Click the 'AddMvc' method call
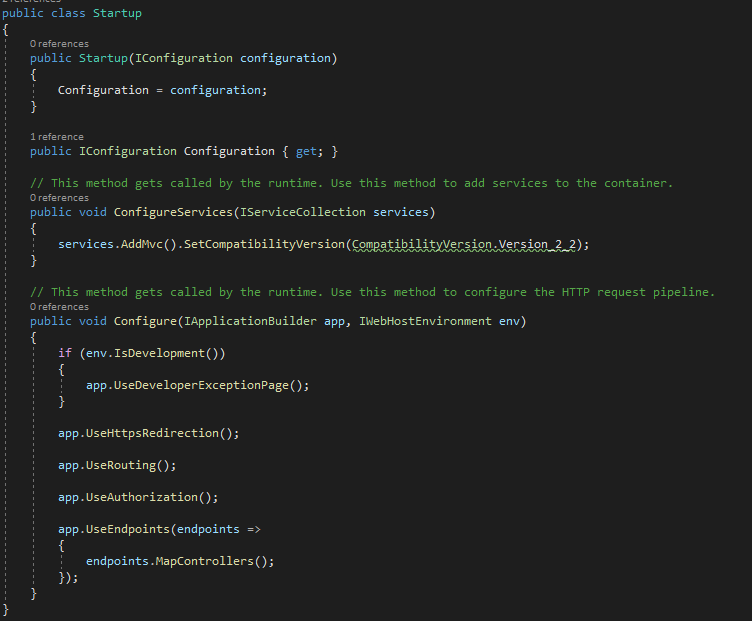Image resolution: width=752 pixels, height=621 pixels. pyautogui.click(x=141, y=245)
